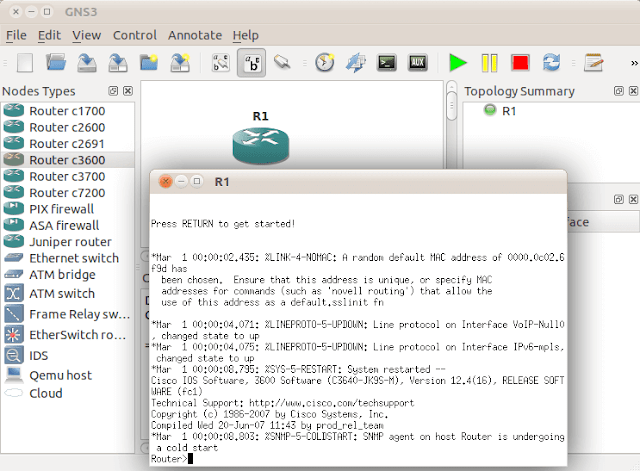Open the Annotate menu

[195, 36]
